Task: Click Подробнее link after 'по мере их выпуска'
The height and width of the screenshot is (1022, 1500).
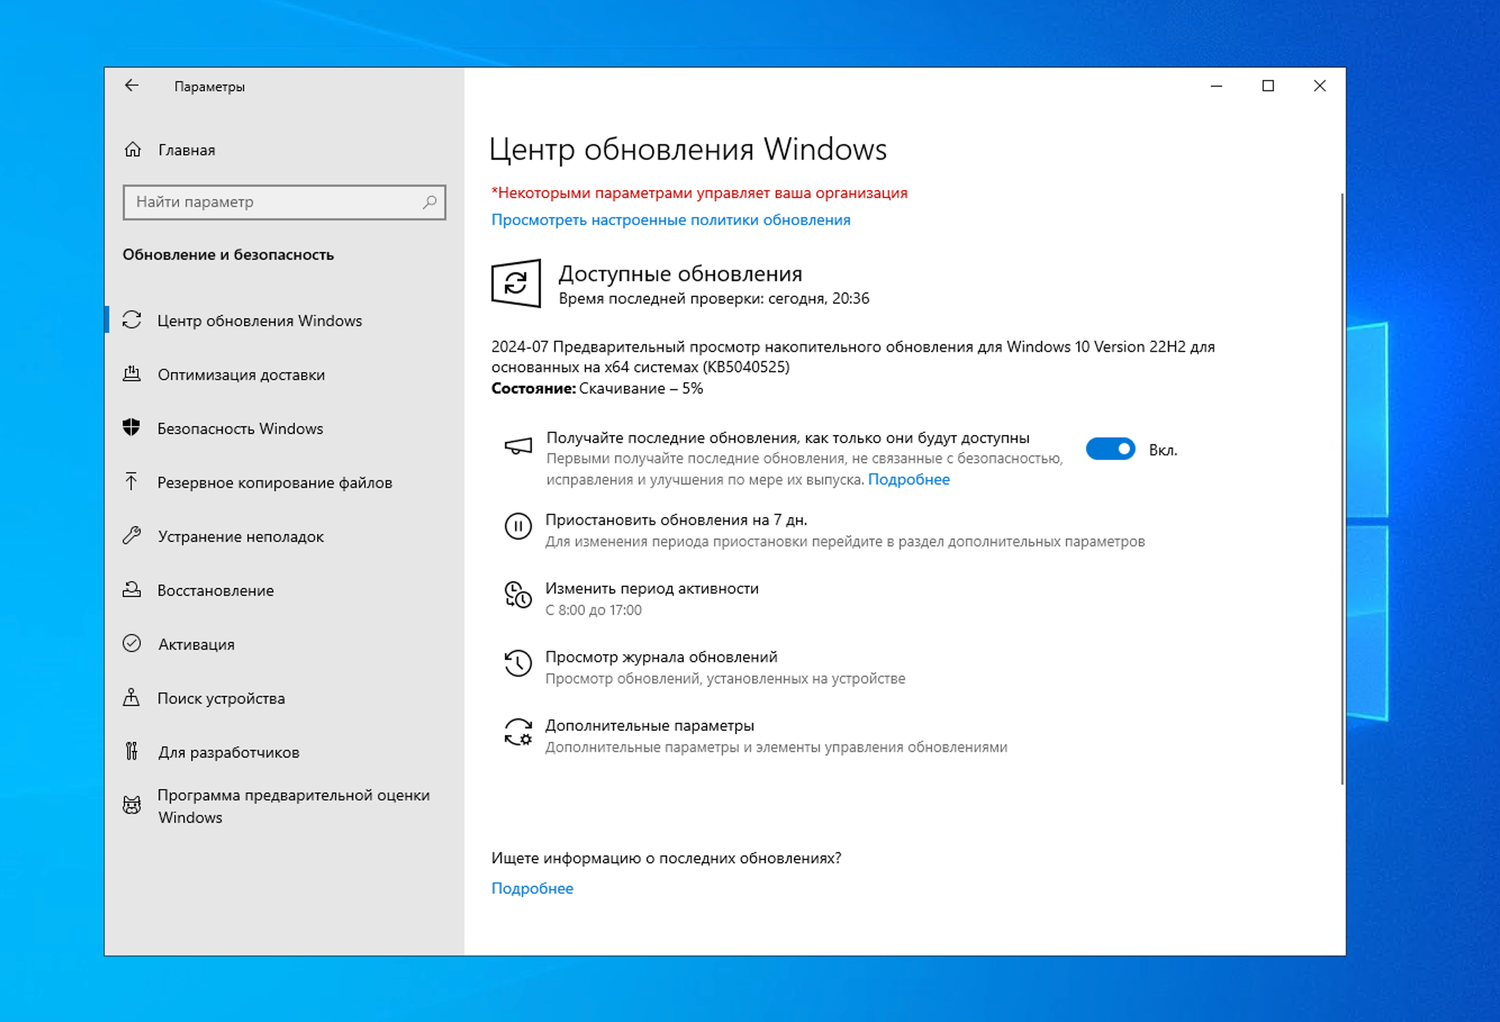Action: [x=909, y=480]
